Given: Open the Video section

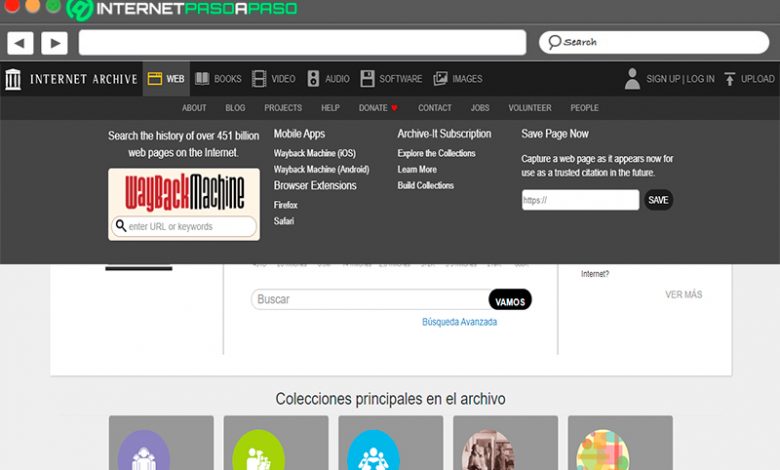Looking at the screenshot, I should pos(274,79).
